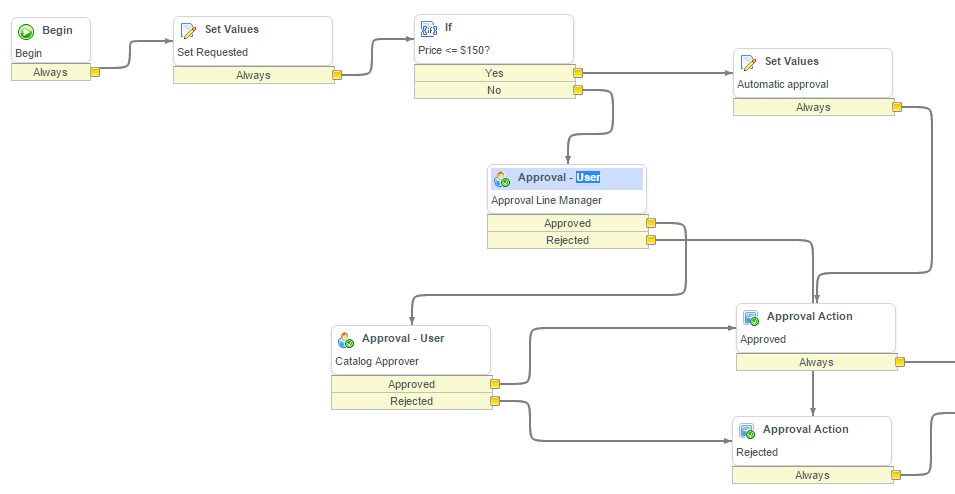
Task: Select the Approval Line Manager user icon
Action: (x=502, y=179)
